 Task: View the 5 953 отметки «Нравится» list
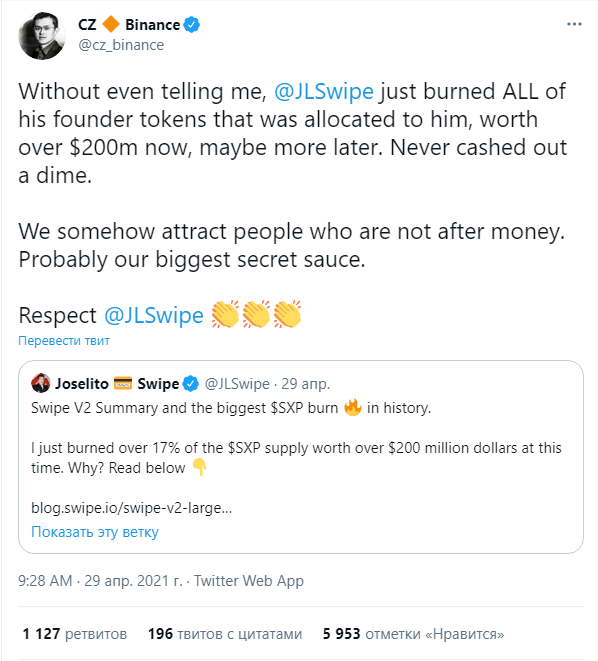[413, 634]
